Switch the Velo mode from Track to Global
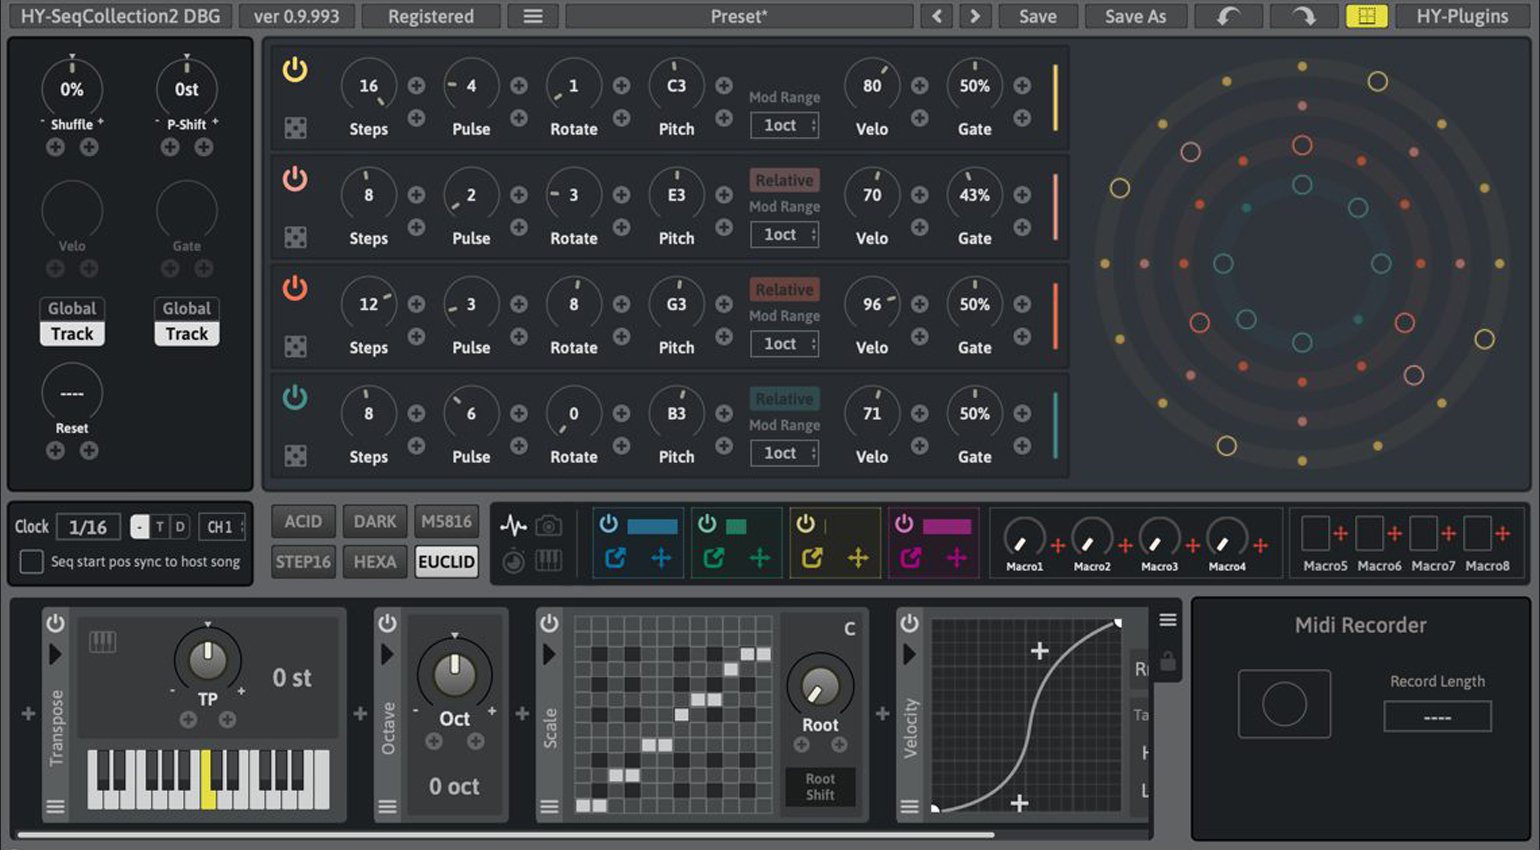1540x850 pixels. point(71,308)
